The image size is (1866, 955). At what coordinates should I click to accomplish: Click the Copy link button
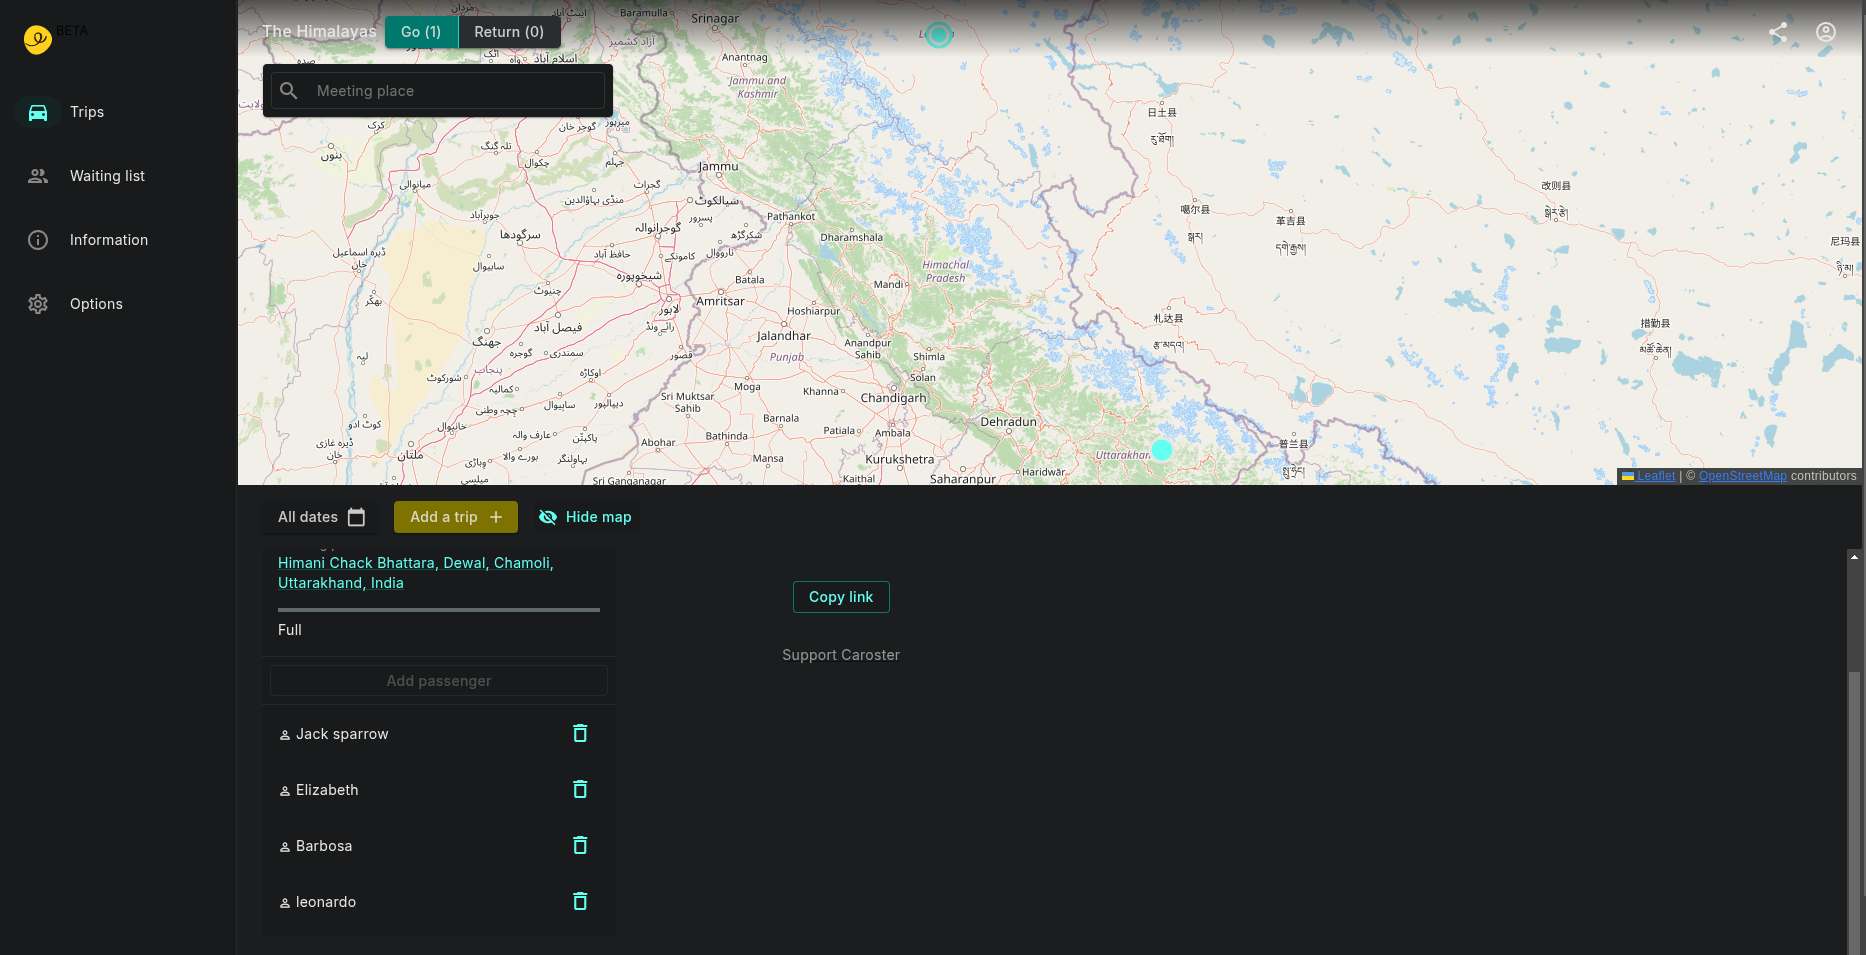[841, 597]
